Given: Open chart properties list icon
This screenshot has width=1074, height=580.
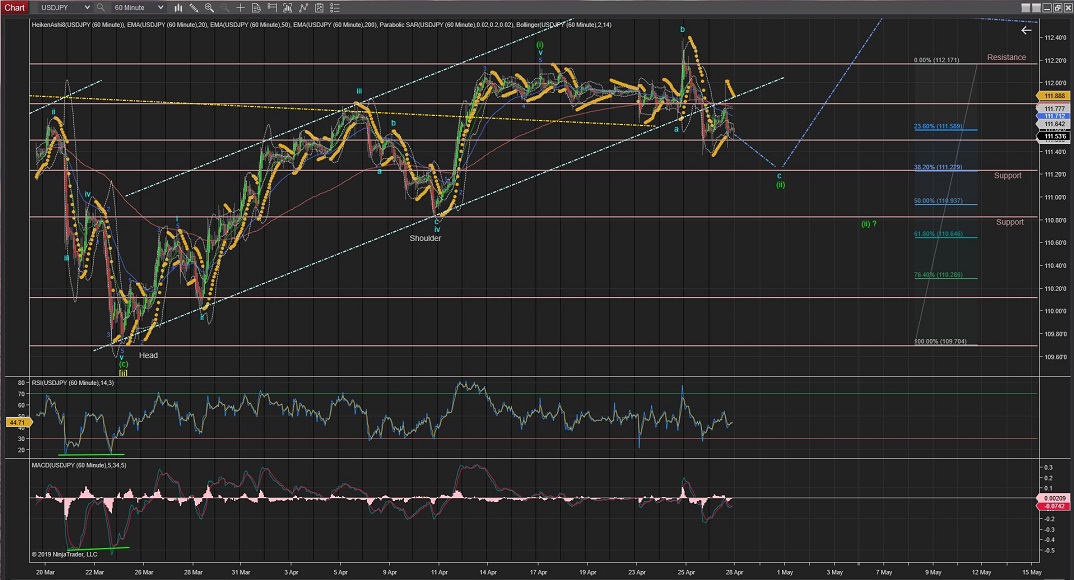Looking at the screenshot, I should (x=335, y=7).
